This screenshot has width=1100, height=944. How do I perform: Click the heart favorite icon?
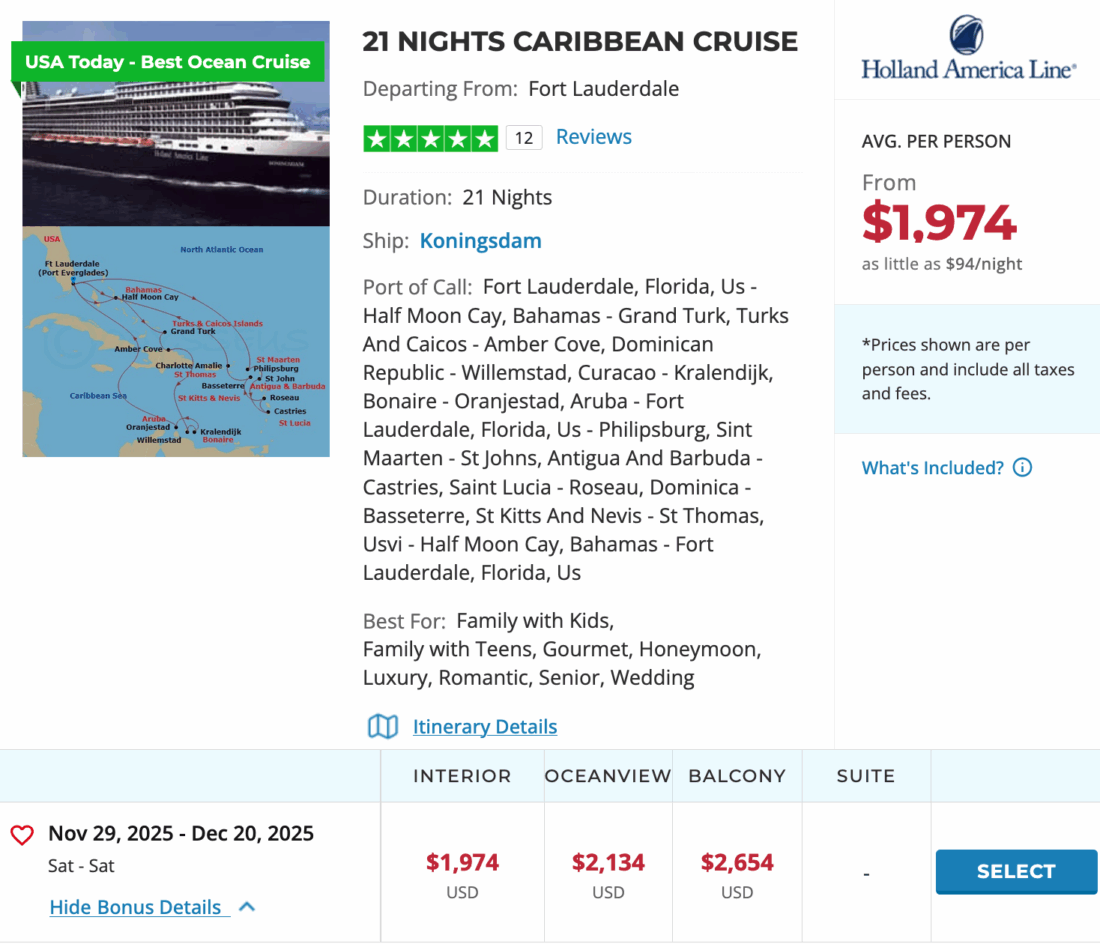[x=22, y=835]
